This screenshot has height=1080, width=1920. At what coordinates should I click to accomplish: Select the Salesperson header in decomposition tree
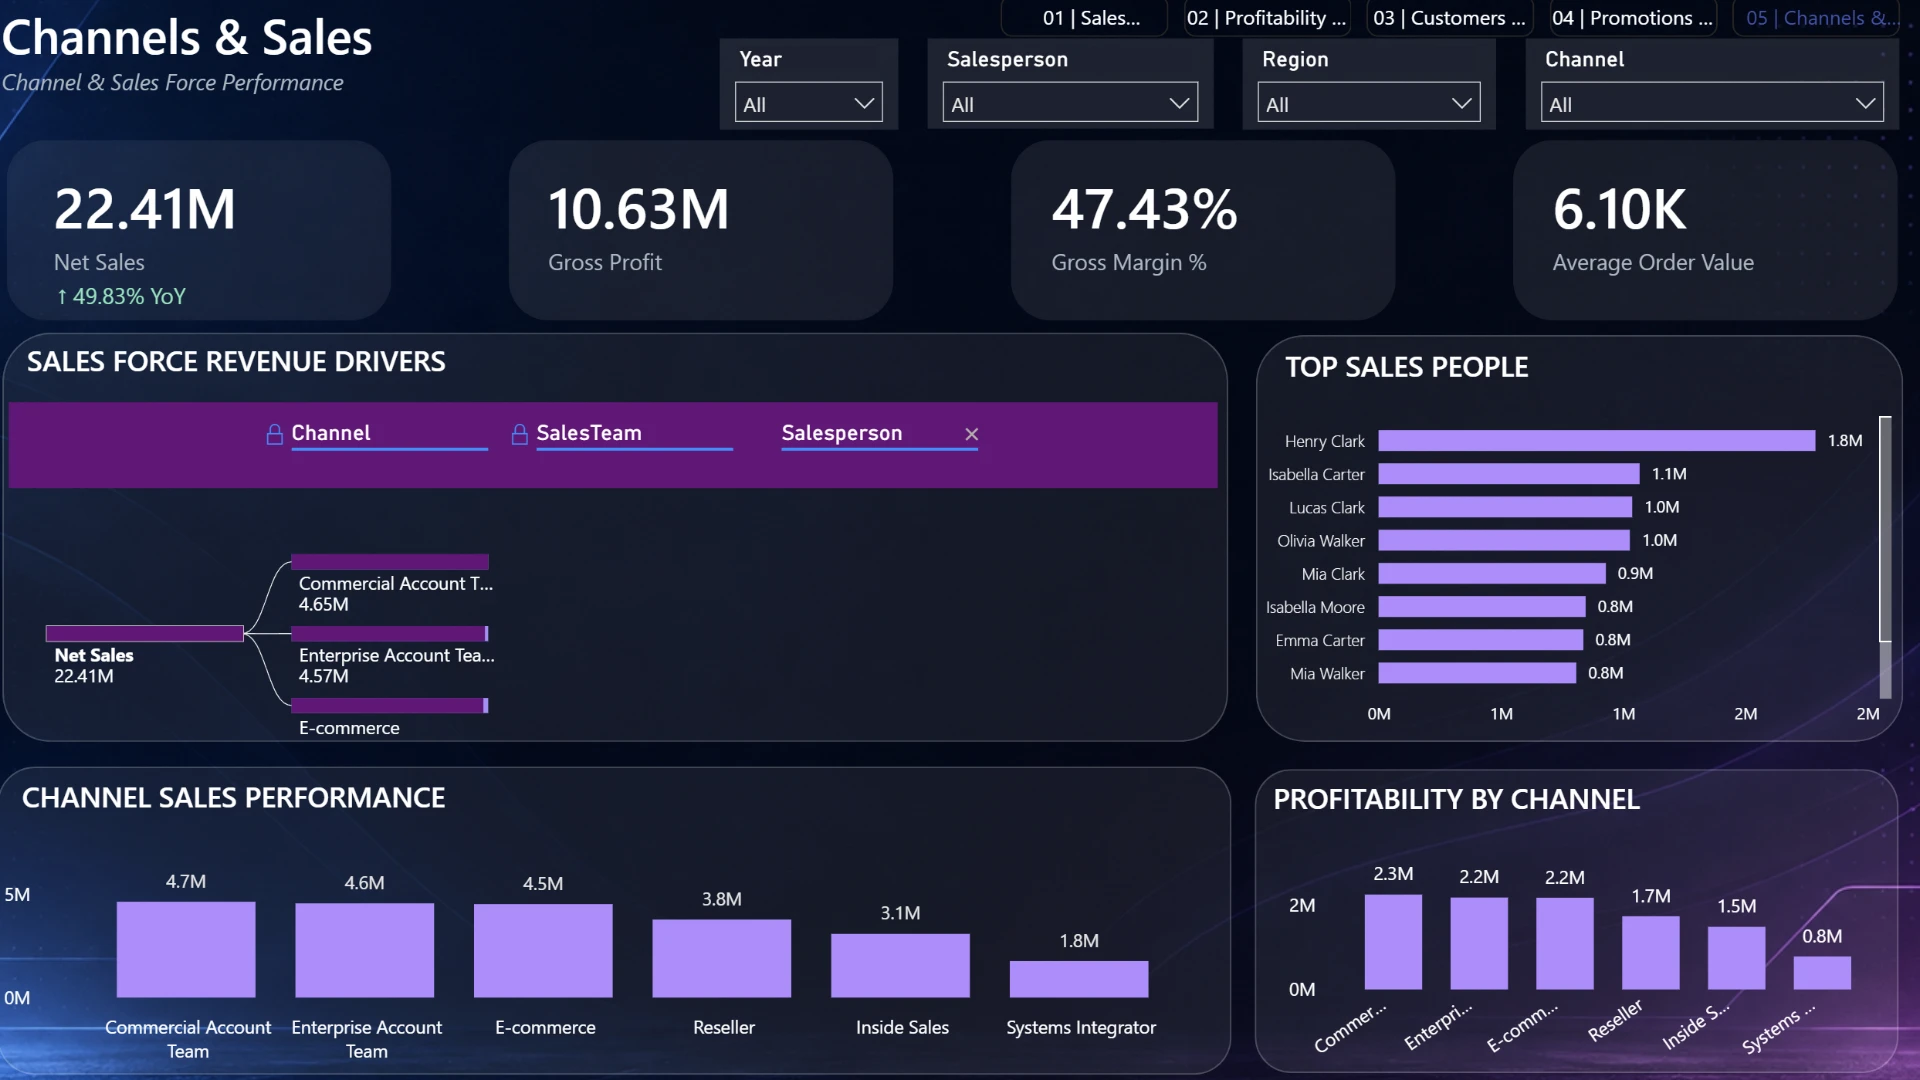point(842,433)
